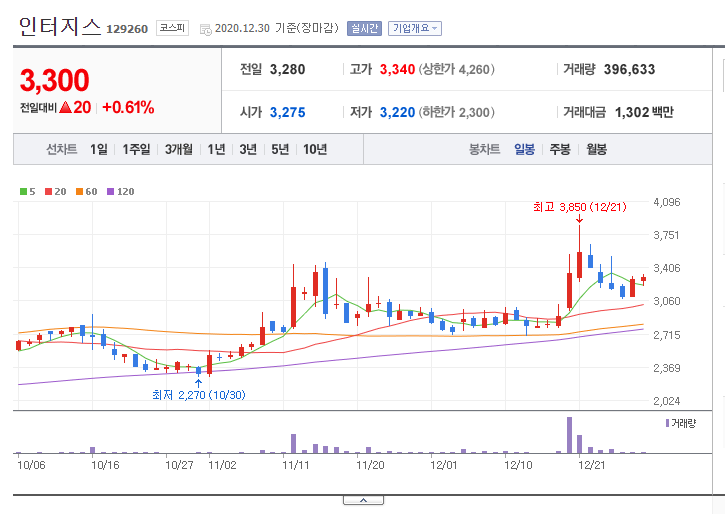This screenshot has width=725, height=514.
Task: Open the 기업개요 dropdown
Action: pyautogui.click(x=415, y=28)
